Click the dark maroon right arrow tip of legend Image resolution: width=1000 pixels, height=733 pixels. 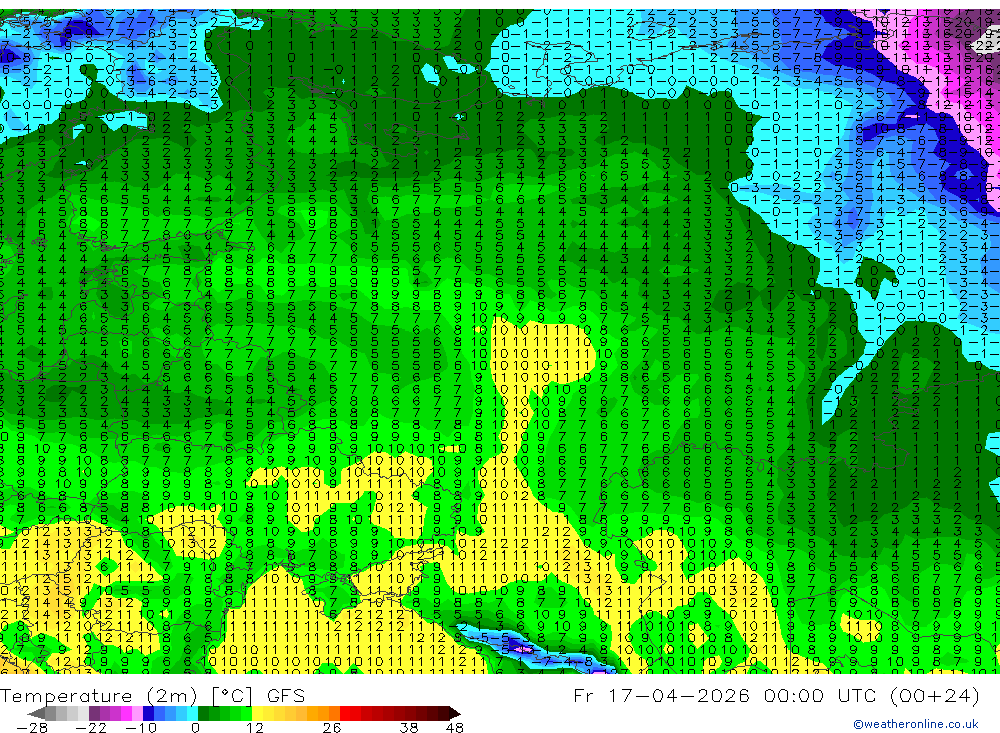tap(455, 714)
